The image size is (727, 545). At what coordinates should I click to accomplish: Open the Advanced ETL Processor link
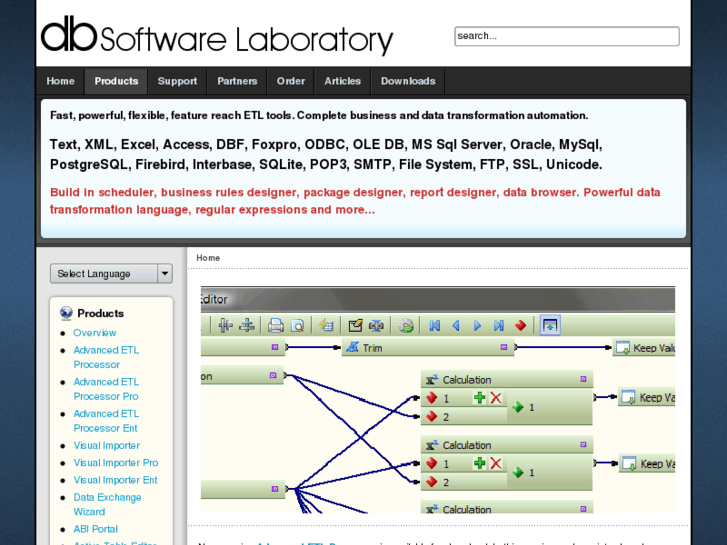coord(106,357)
